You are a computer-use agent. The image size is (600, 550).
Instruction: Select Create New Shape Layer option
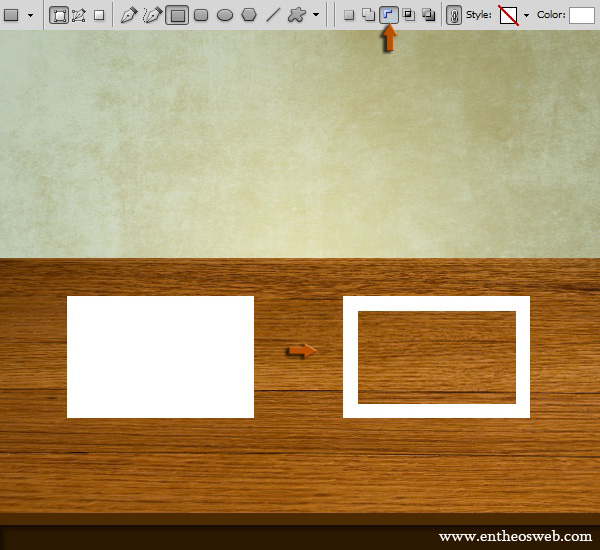pos(349,15)
